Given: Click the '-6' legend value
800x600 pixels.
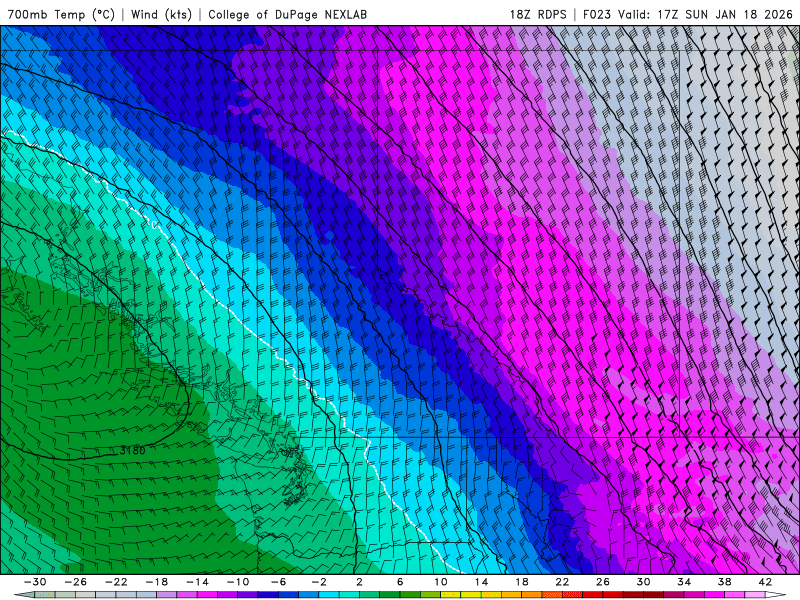Looking at the screenshot, I should [x=279, y=582].
